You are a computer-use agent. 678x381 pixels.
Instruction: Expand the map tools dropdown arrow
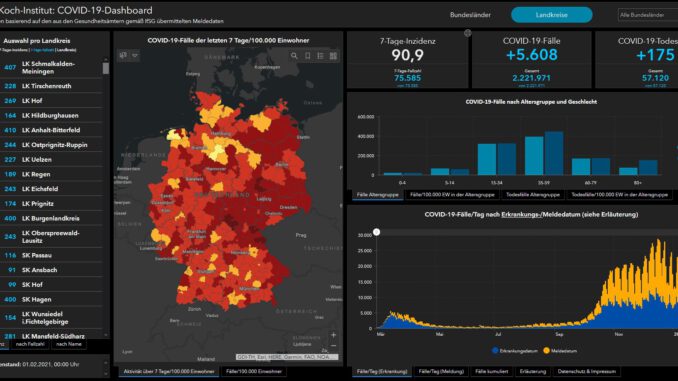pyautogui.click(x=134, y=55)
